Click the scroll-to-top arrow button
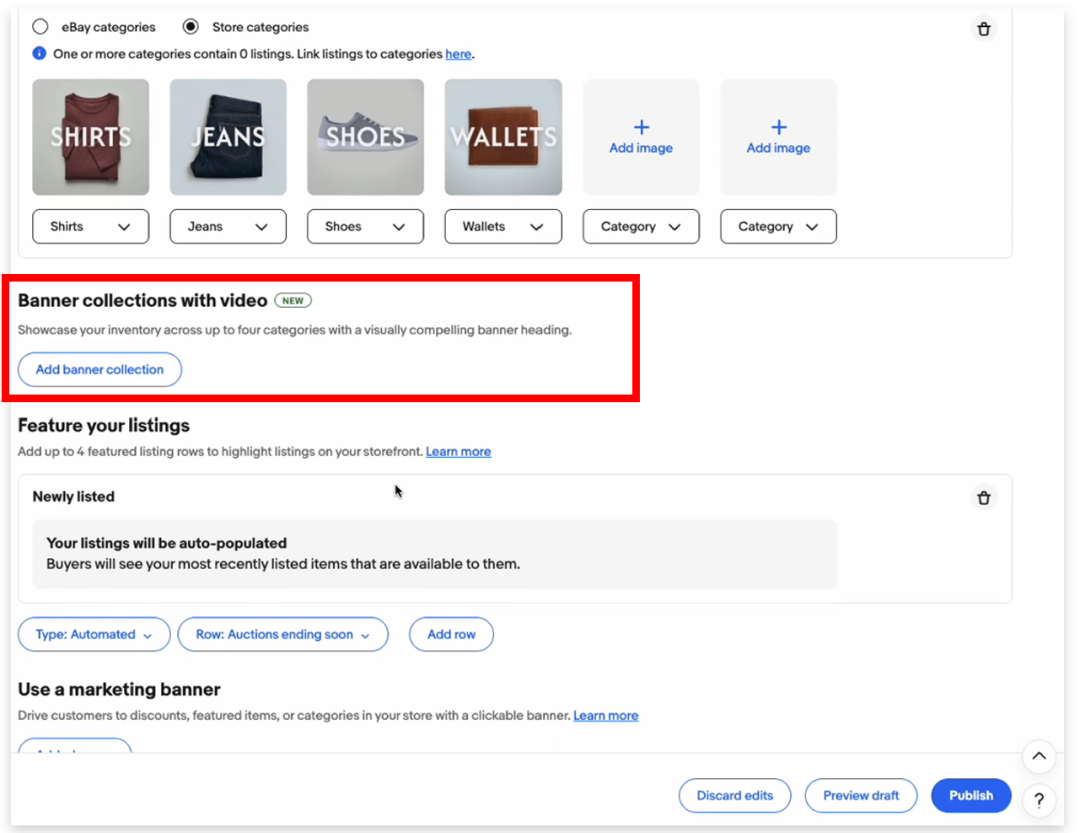 tap(1039, 757)
